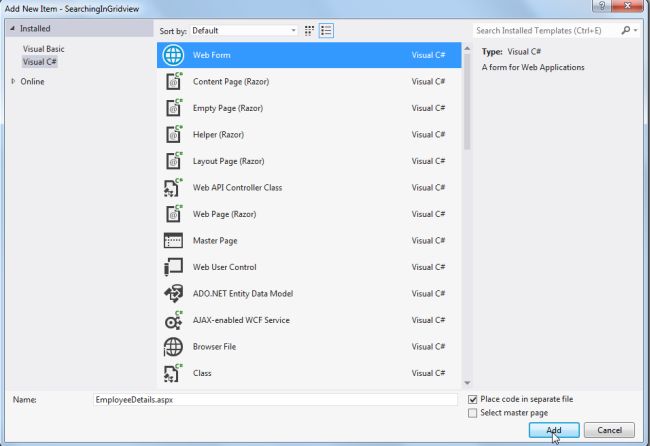The image size is (650, 446).
Task: Switch to small icons grid view
Action: pyautogui.click(x=309, y=31)
